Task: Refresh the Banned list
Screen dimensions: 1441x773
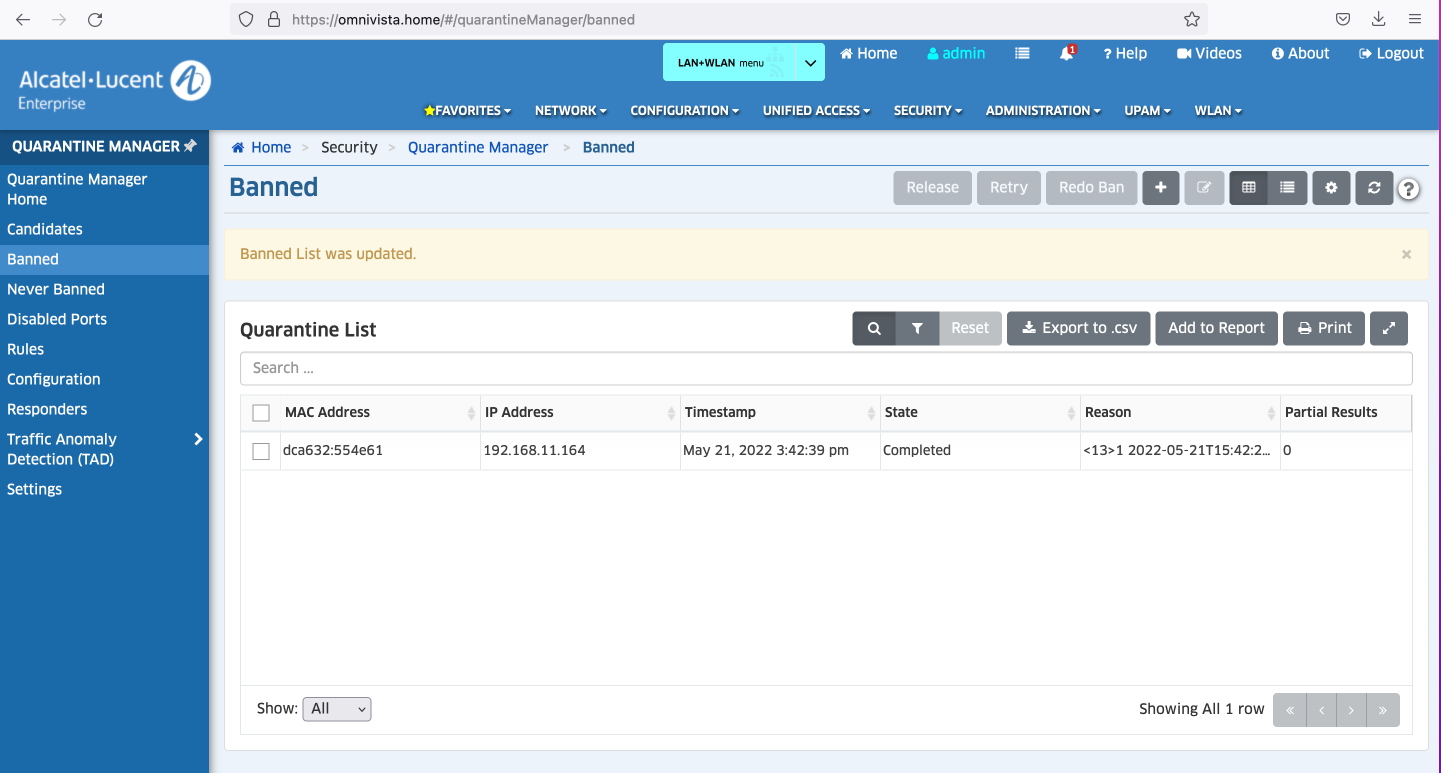Action: [x=1374, y=188]
